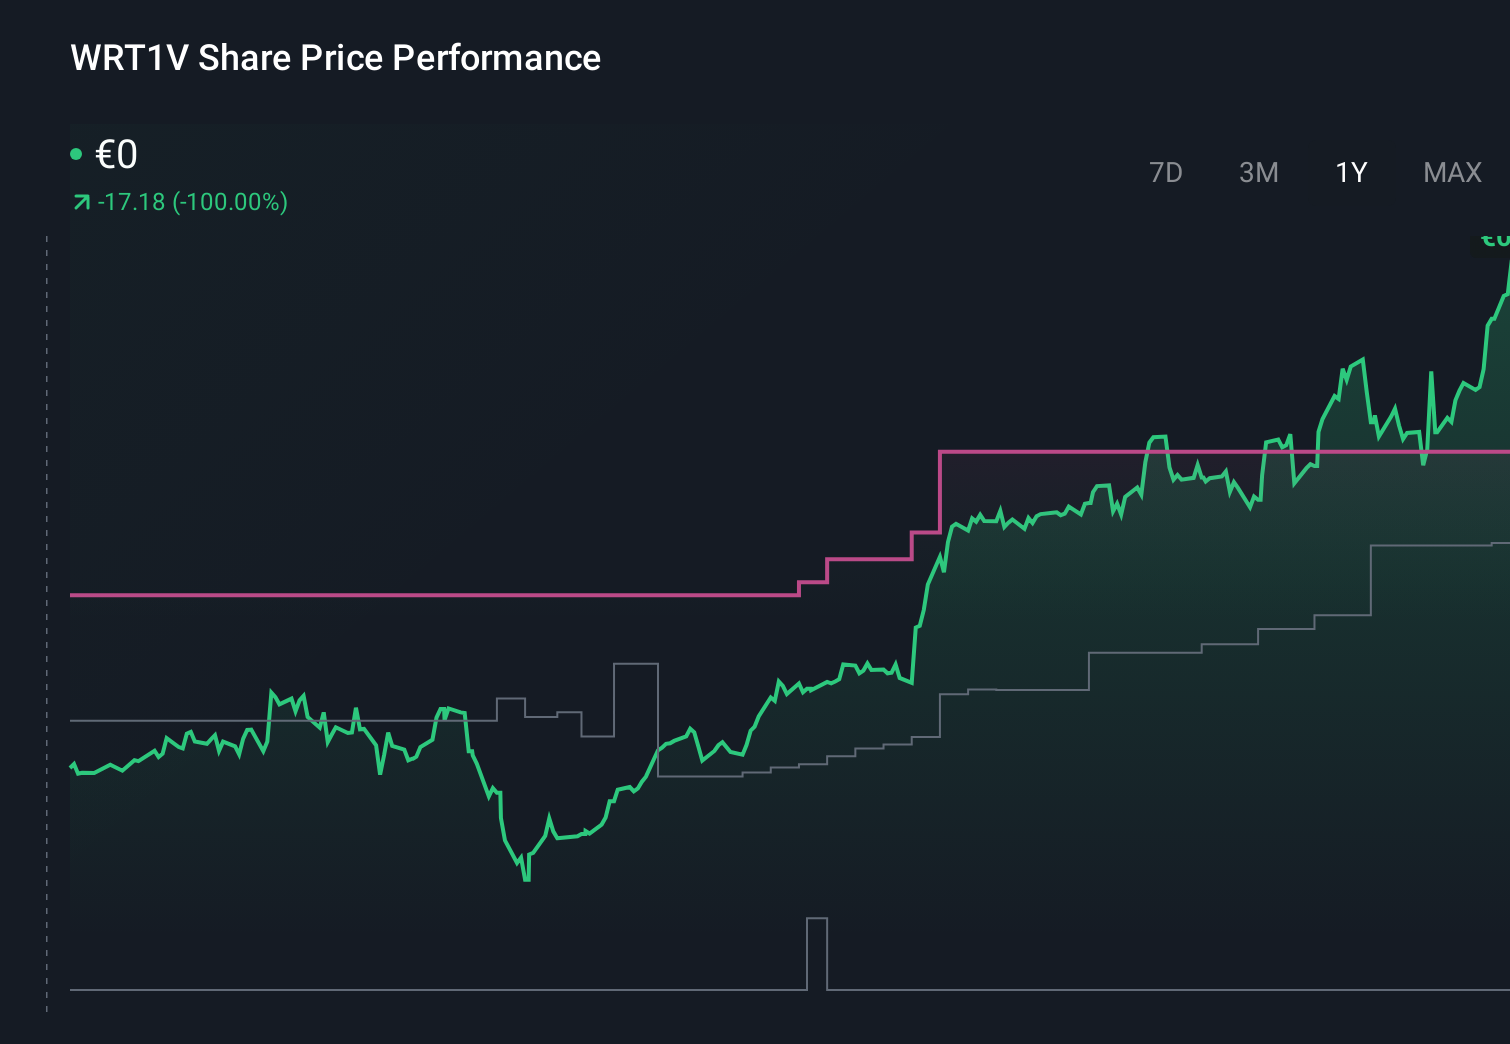The width and height of the screenshot is (1510, 1044).
Task: Open the MAX range view
Action: tap(1451, 172)
